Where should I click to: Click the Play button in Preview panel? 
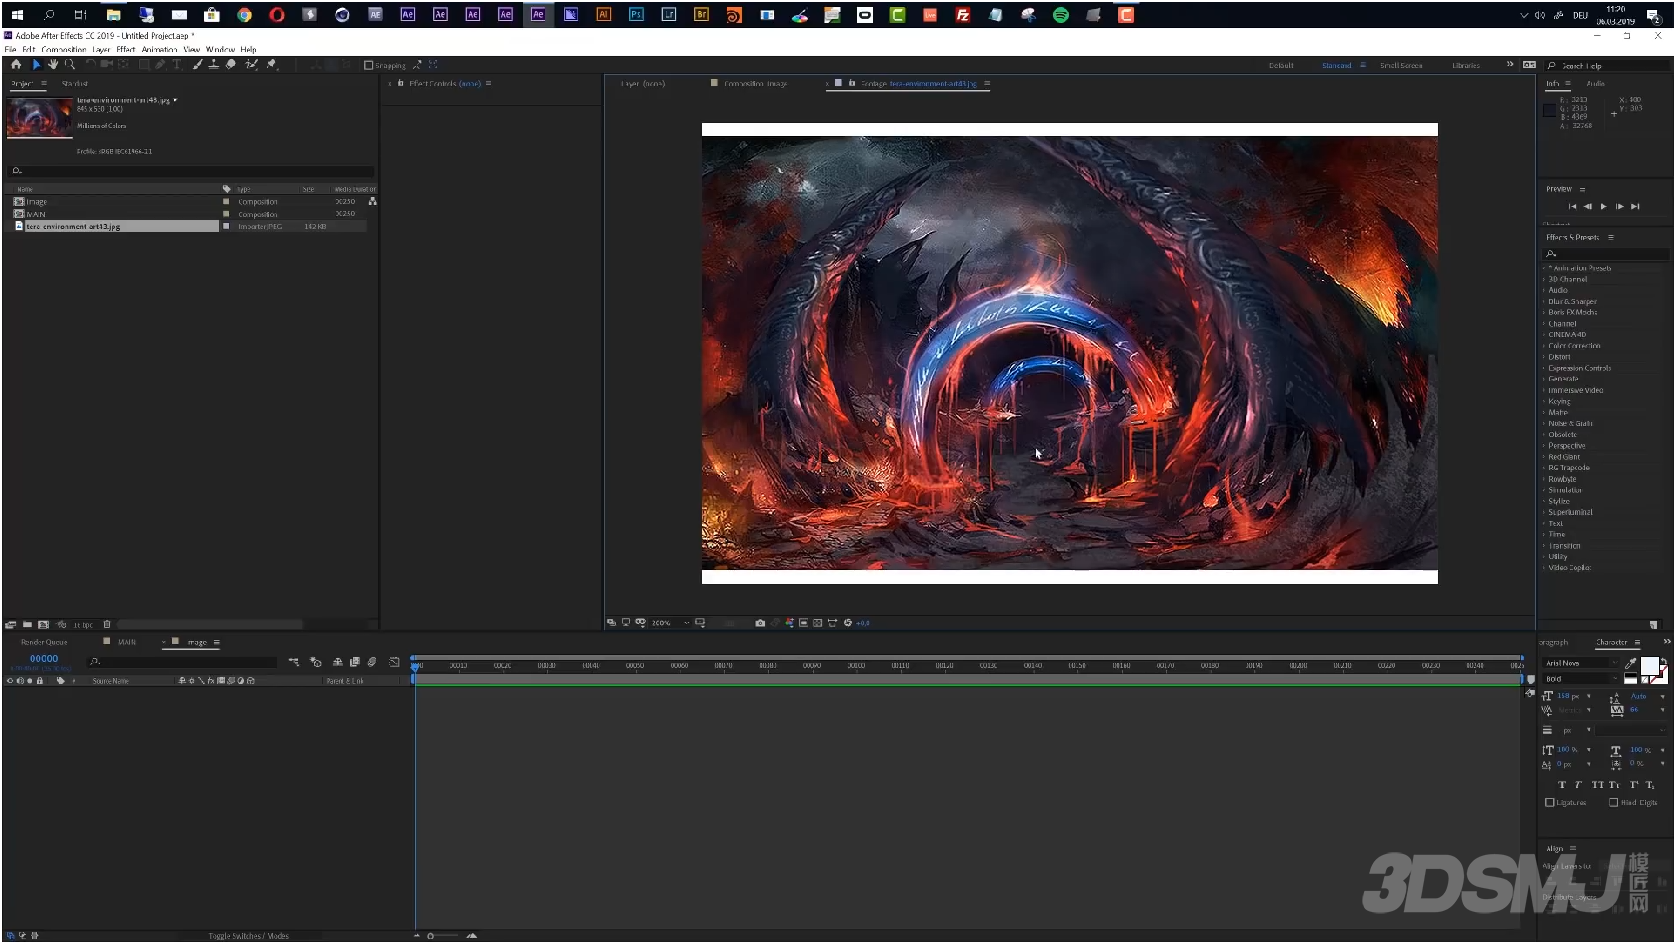click(x=1603, y=207)
